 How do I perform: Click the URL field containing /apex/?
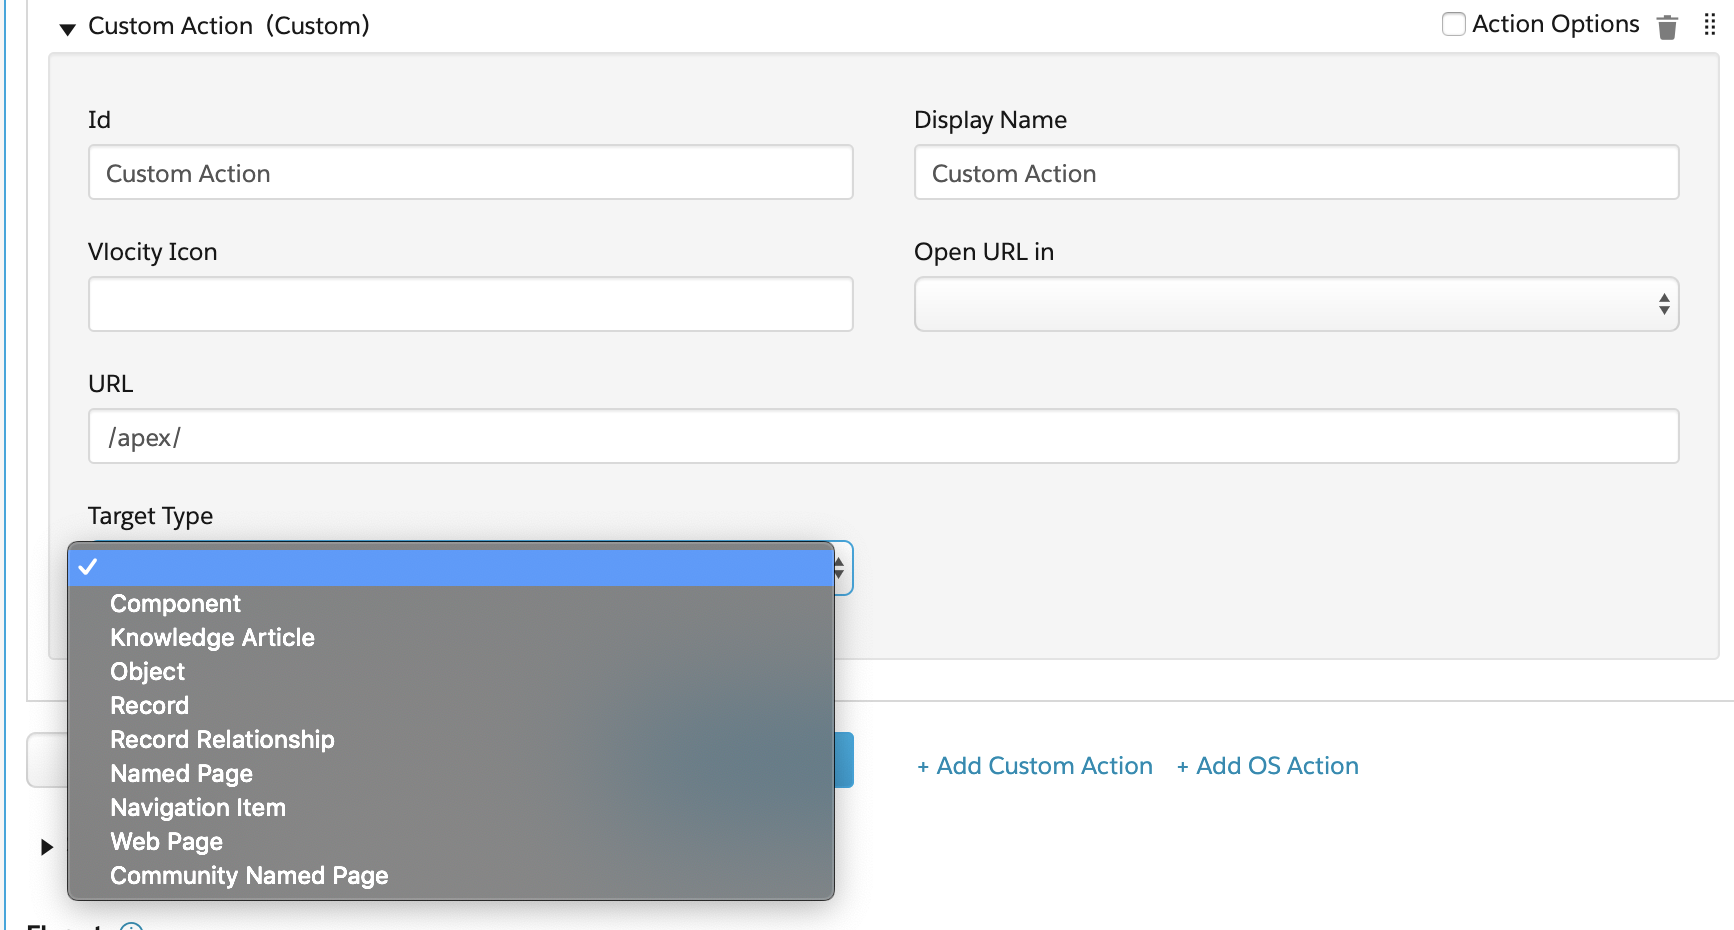(x=883, y=436)
